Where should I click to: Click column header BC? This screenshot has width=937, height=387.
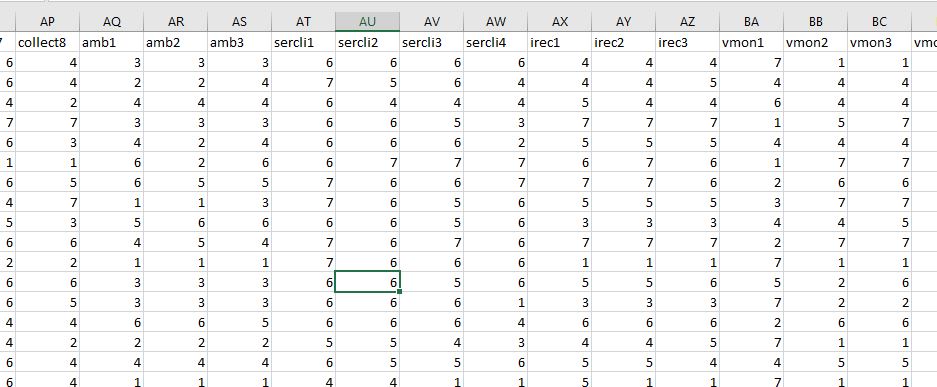pyautogui.click(x=879, y=22)
